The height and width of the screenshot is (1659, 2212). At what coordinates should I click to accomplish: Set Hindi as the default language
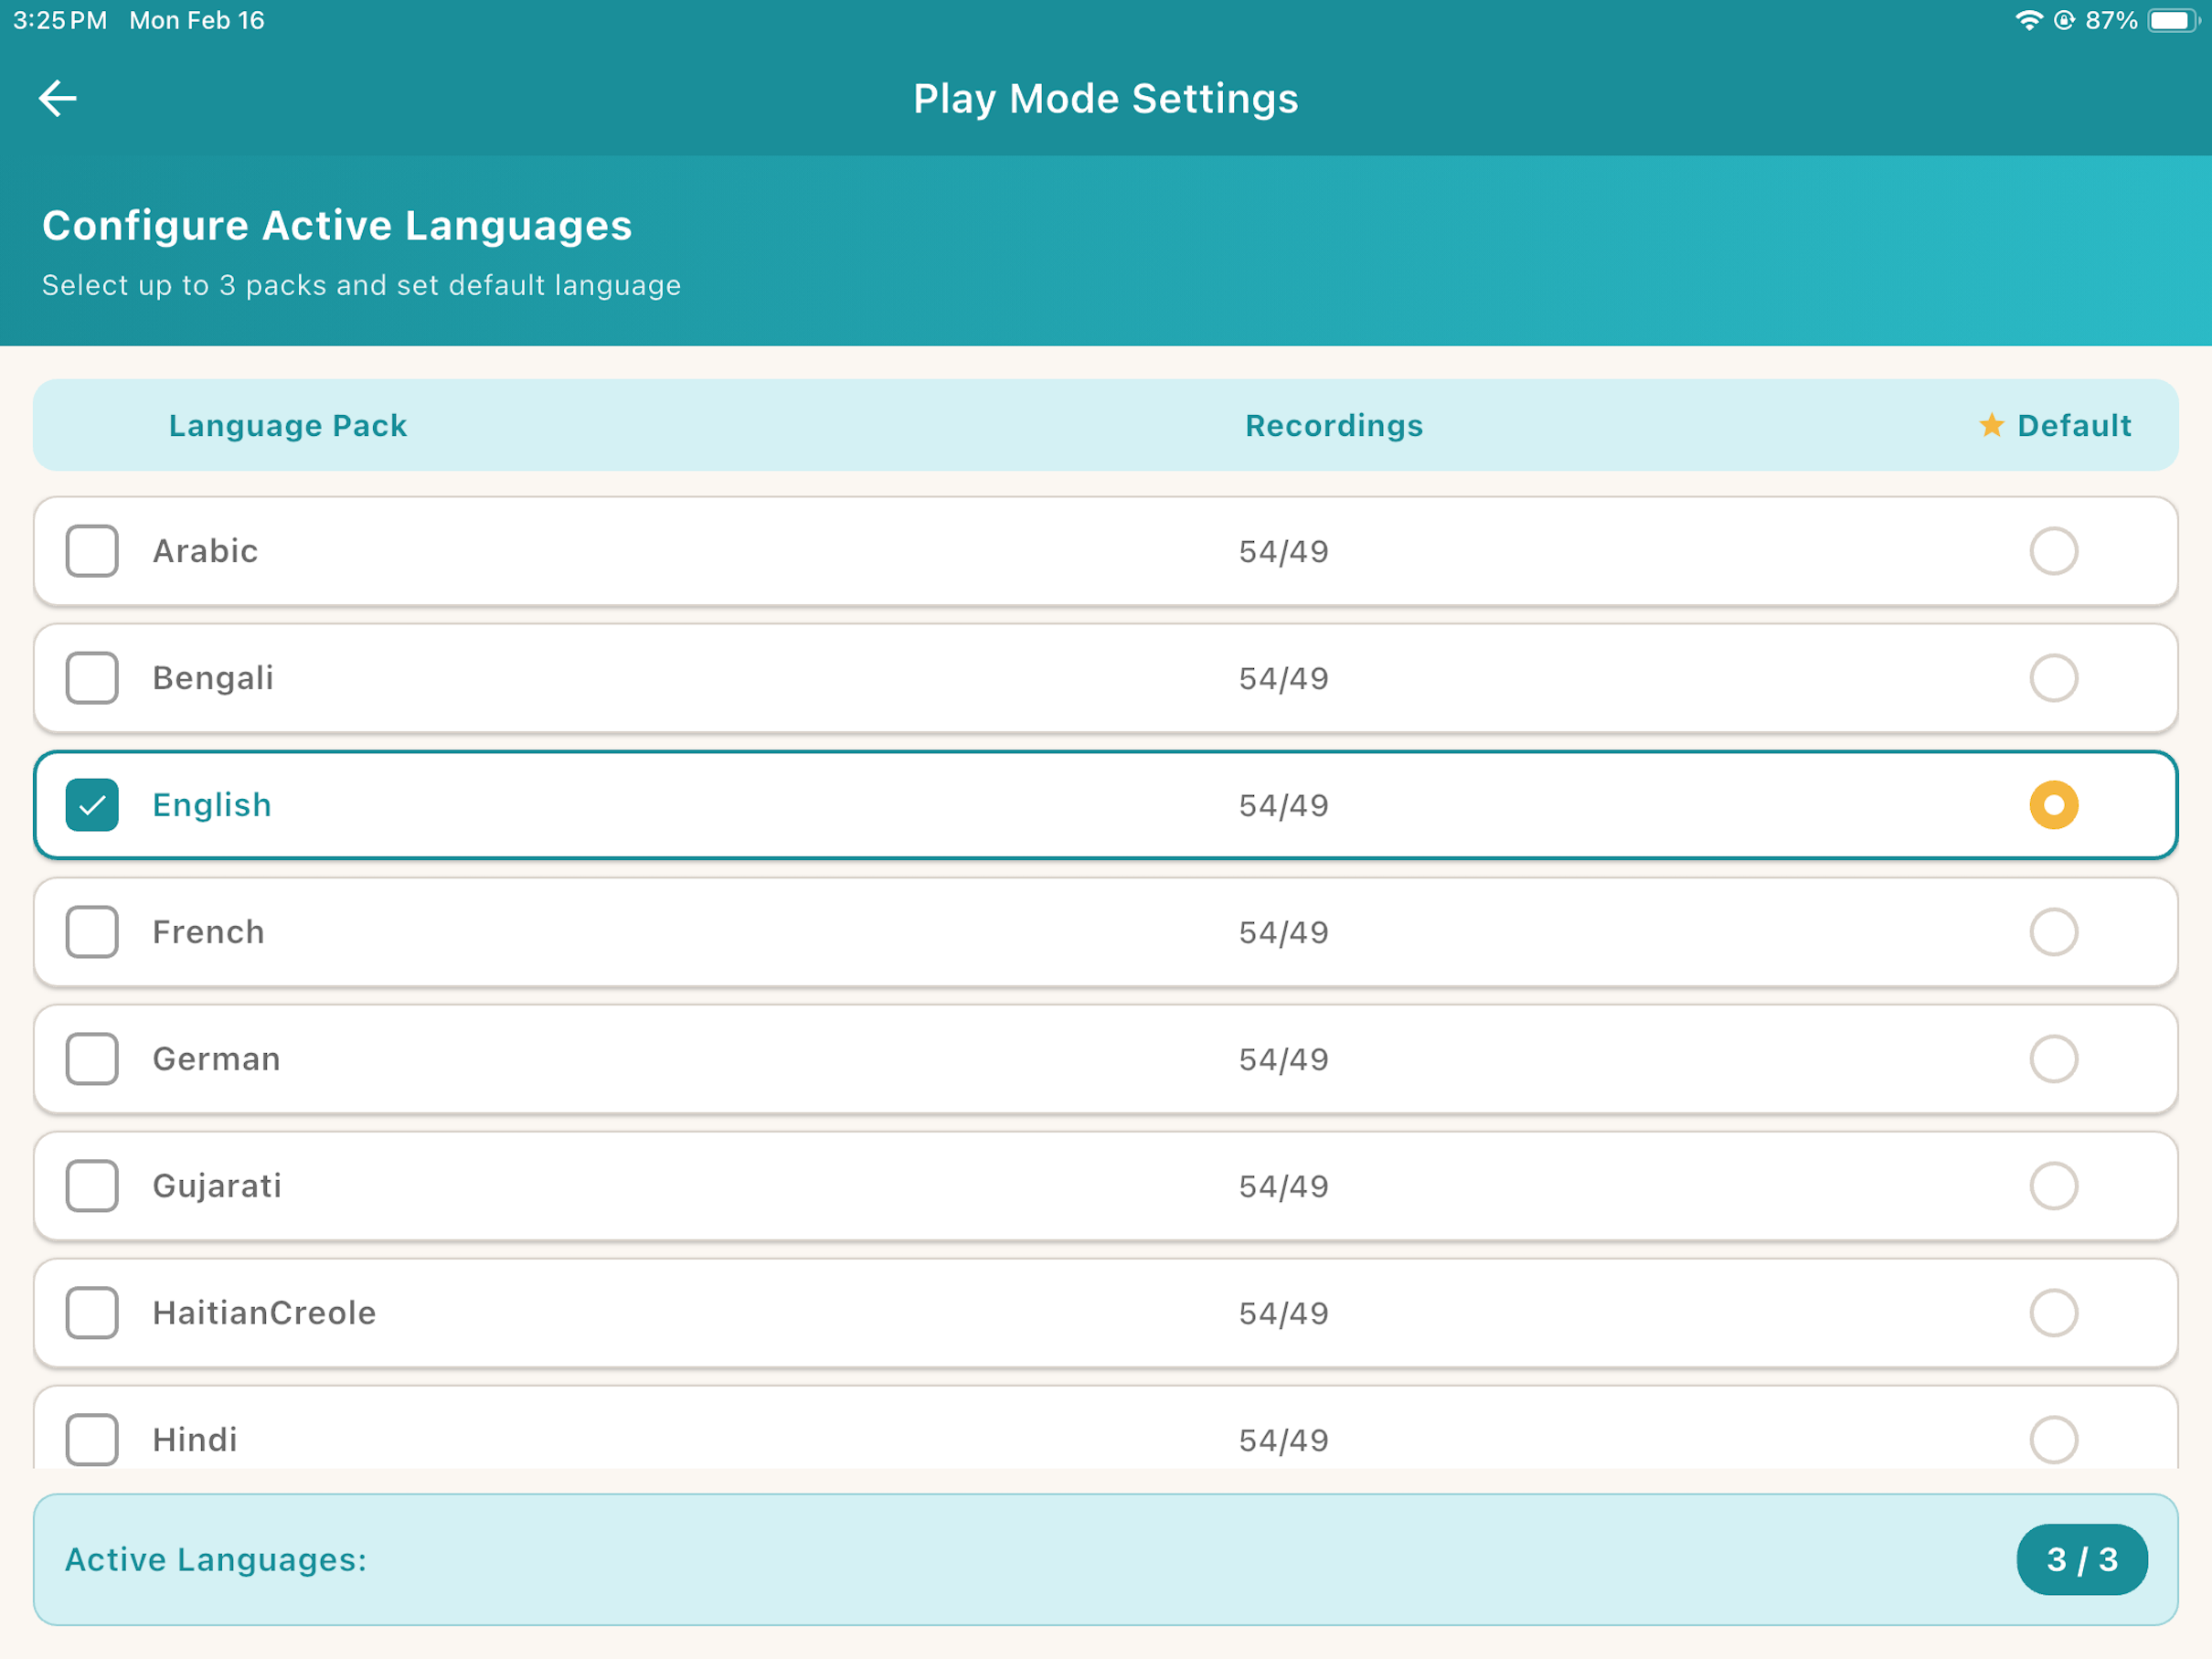coord(2055,1440)
